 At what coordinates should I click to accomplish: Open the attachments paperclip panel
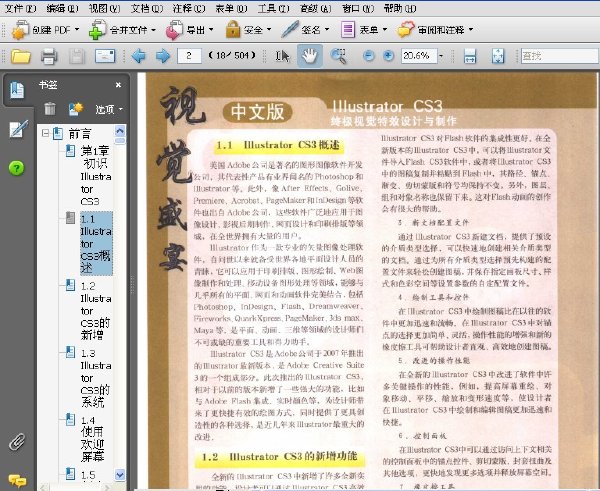pyautogui.click(x=17, y=442)
